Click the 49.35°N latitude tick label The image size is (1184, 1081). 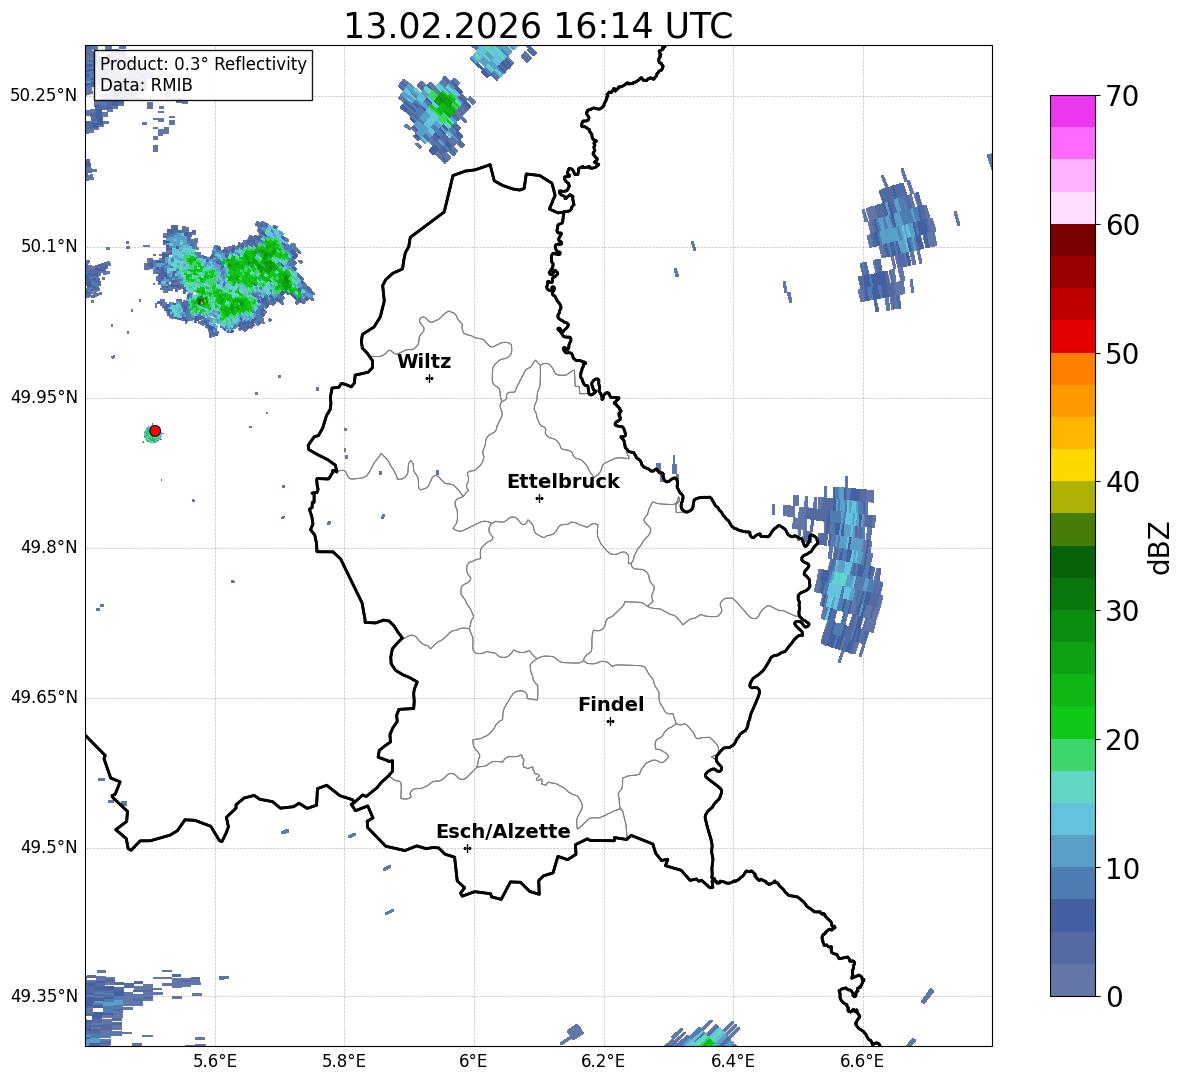pyautogui.click(x=44, y=996)
